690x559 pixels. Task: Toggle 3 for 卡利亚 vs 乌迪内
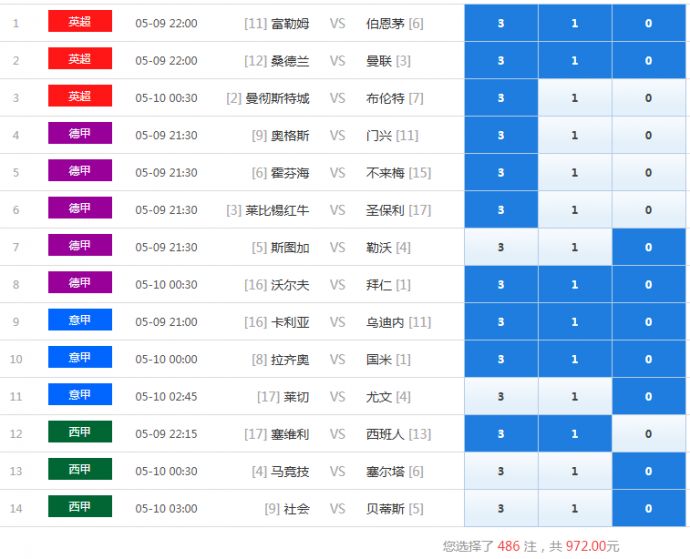point(501,322)
